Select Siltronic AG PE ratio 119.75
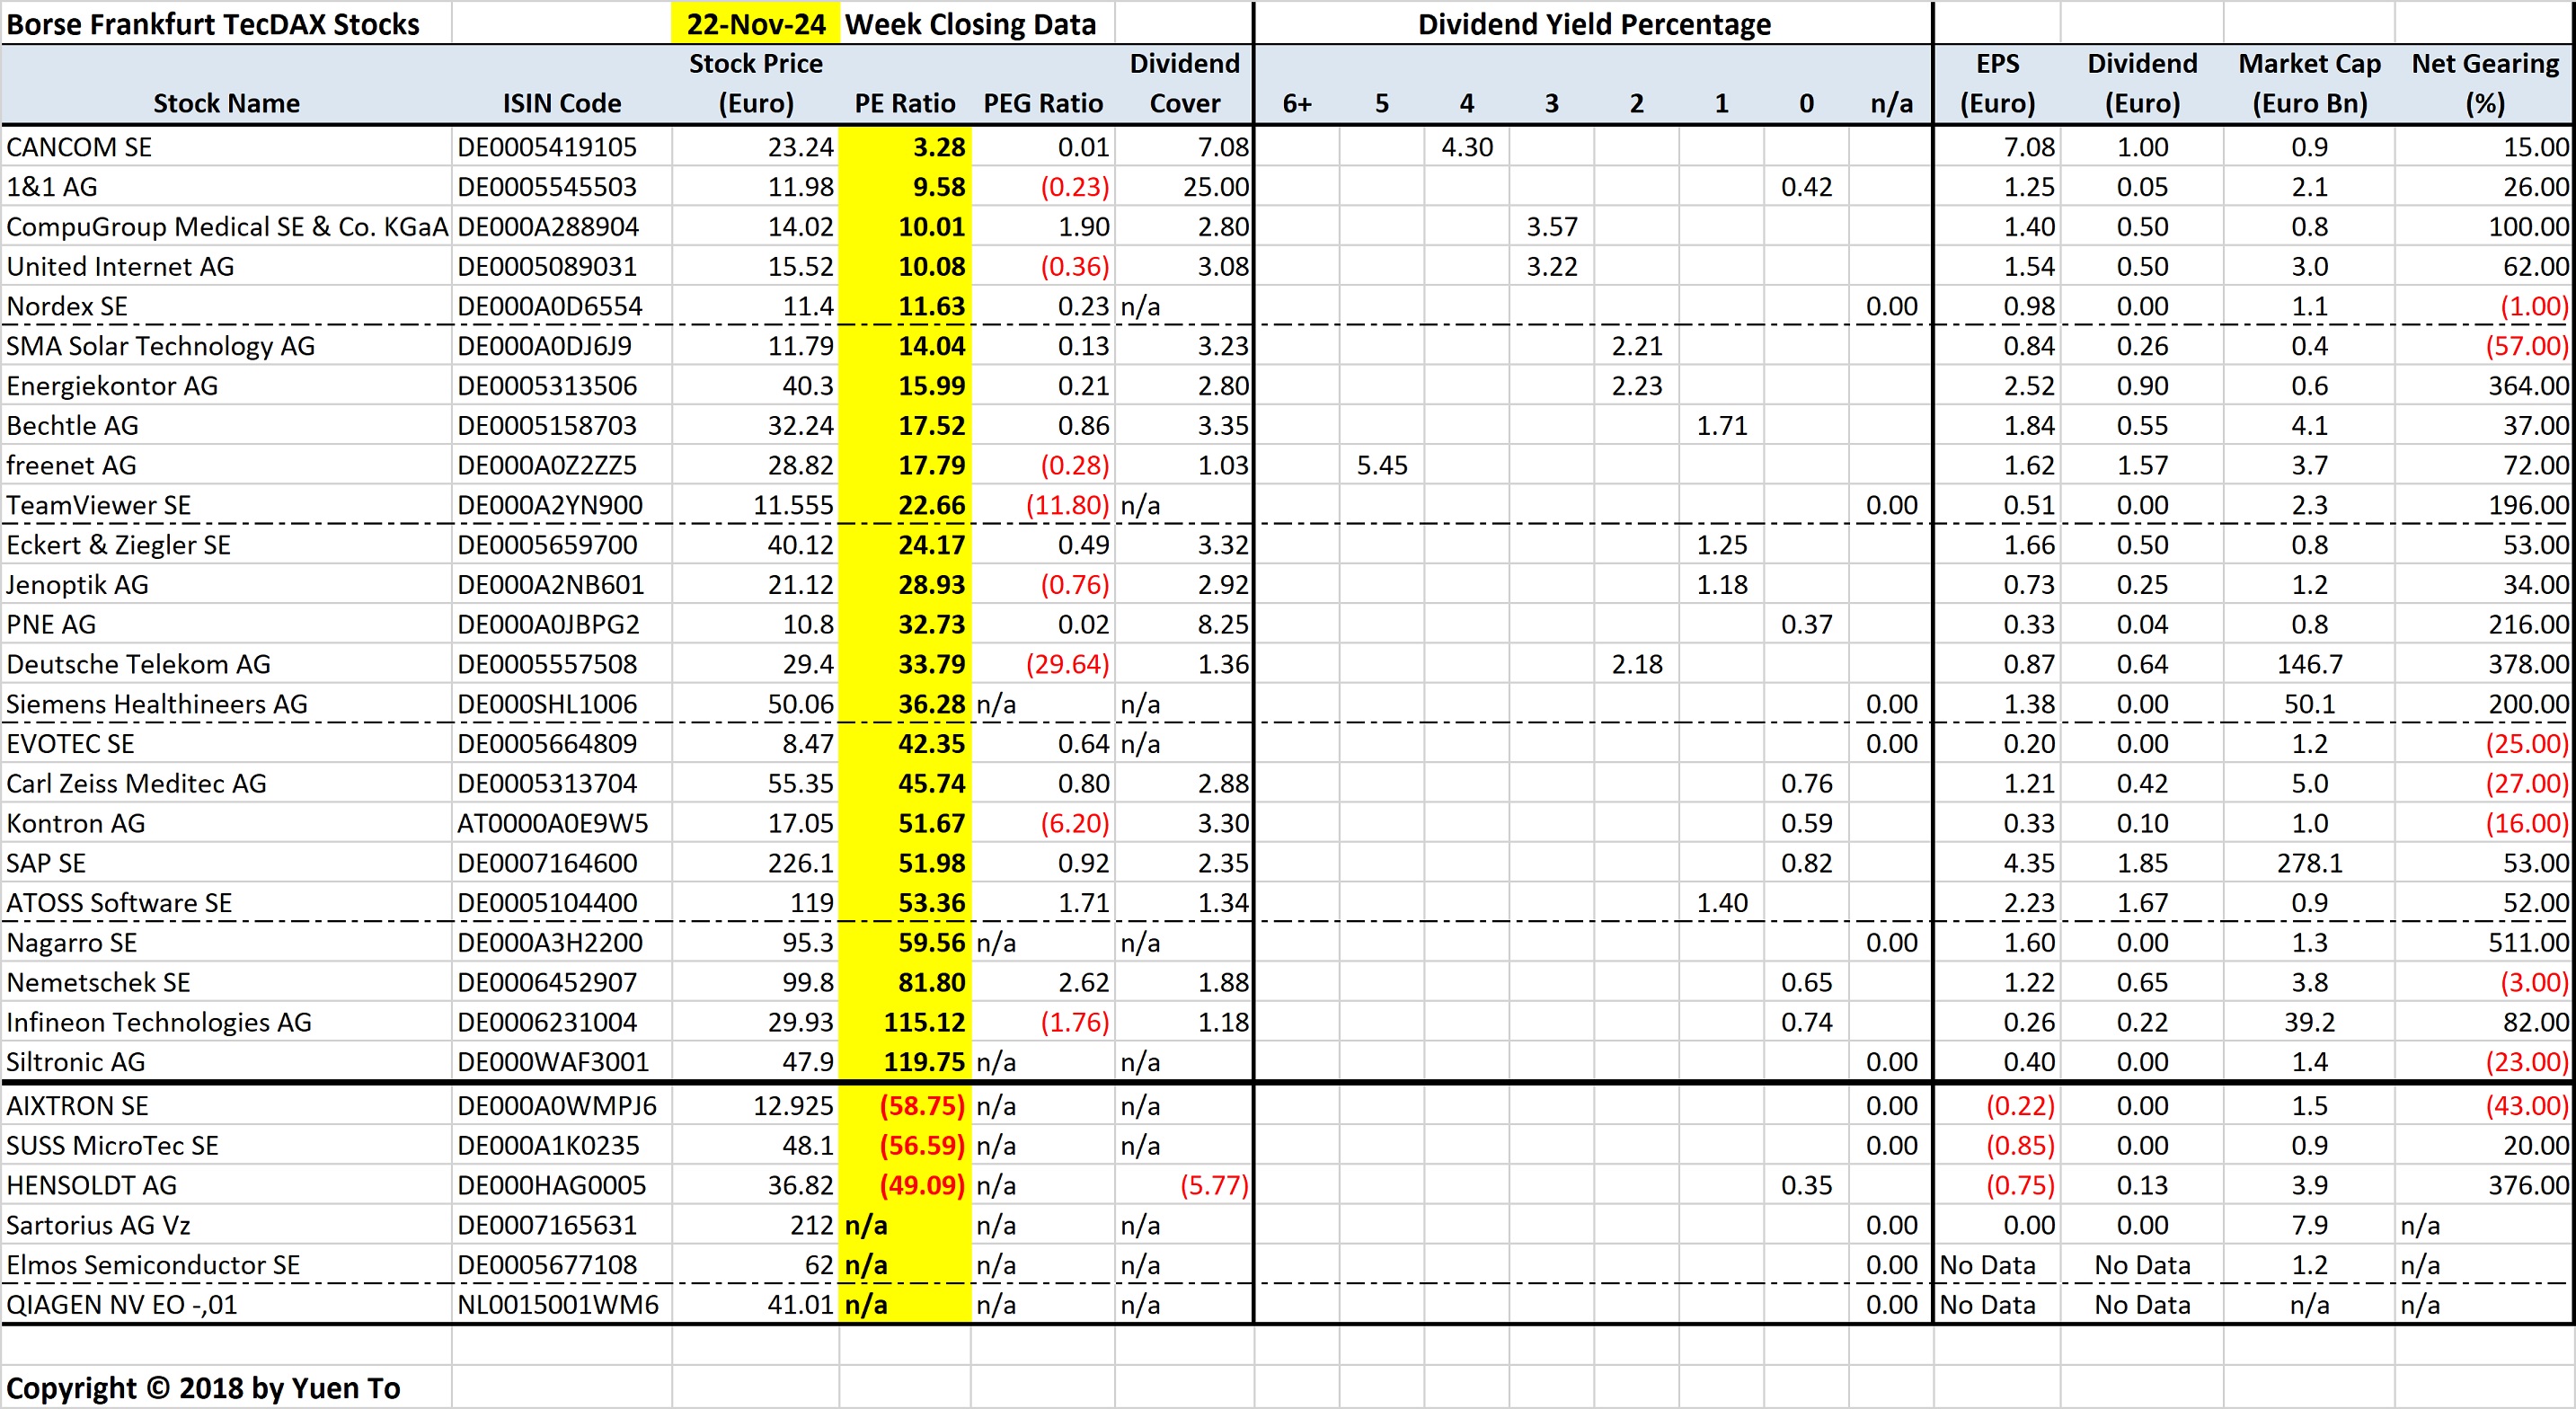This screenshot has height=1409, width=2576. tap(924, 1062)
